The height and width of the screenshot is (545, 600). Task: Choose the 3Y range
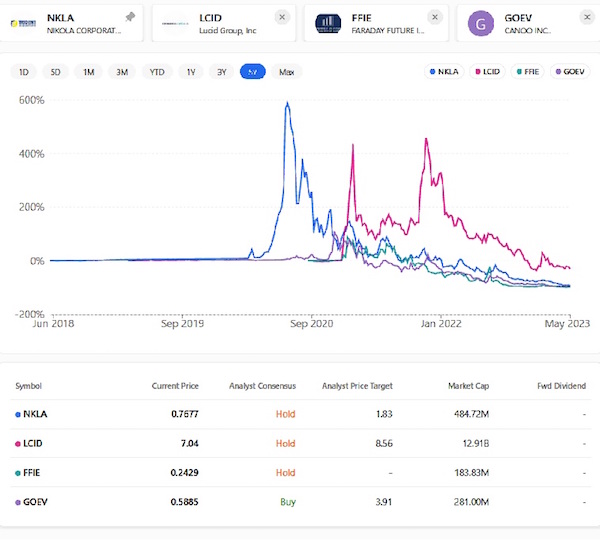click(x=222, y=72)
